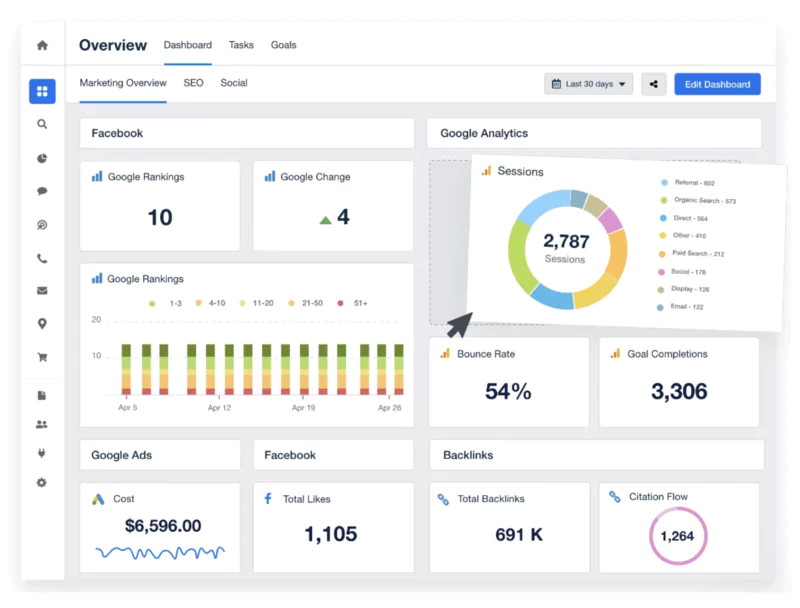Click the bar icon beside Bounce Rate
800x608 pixels.
click(x=445, y=353)
